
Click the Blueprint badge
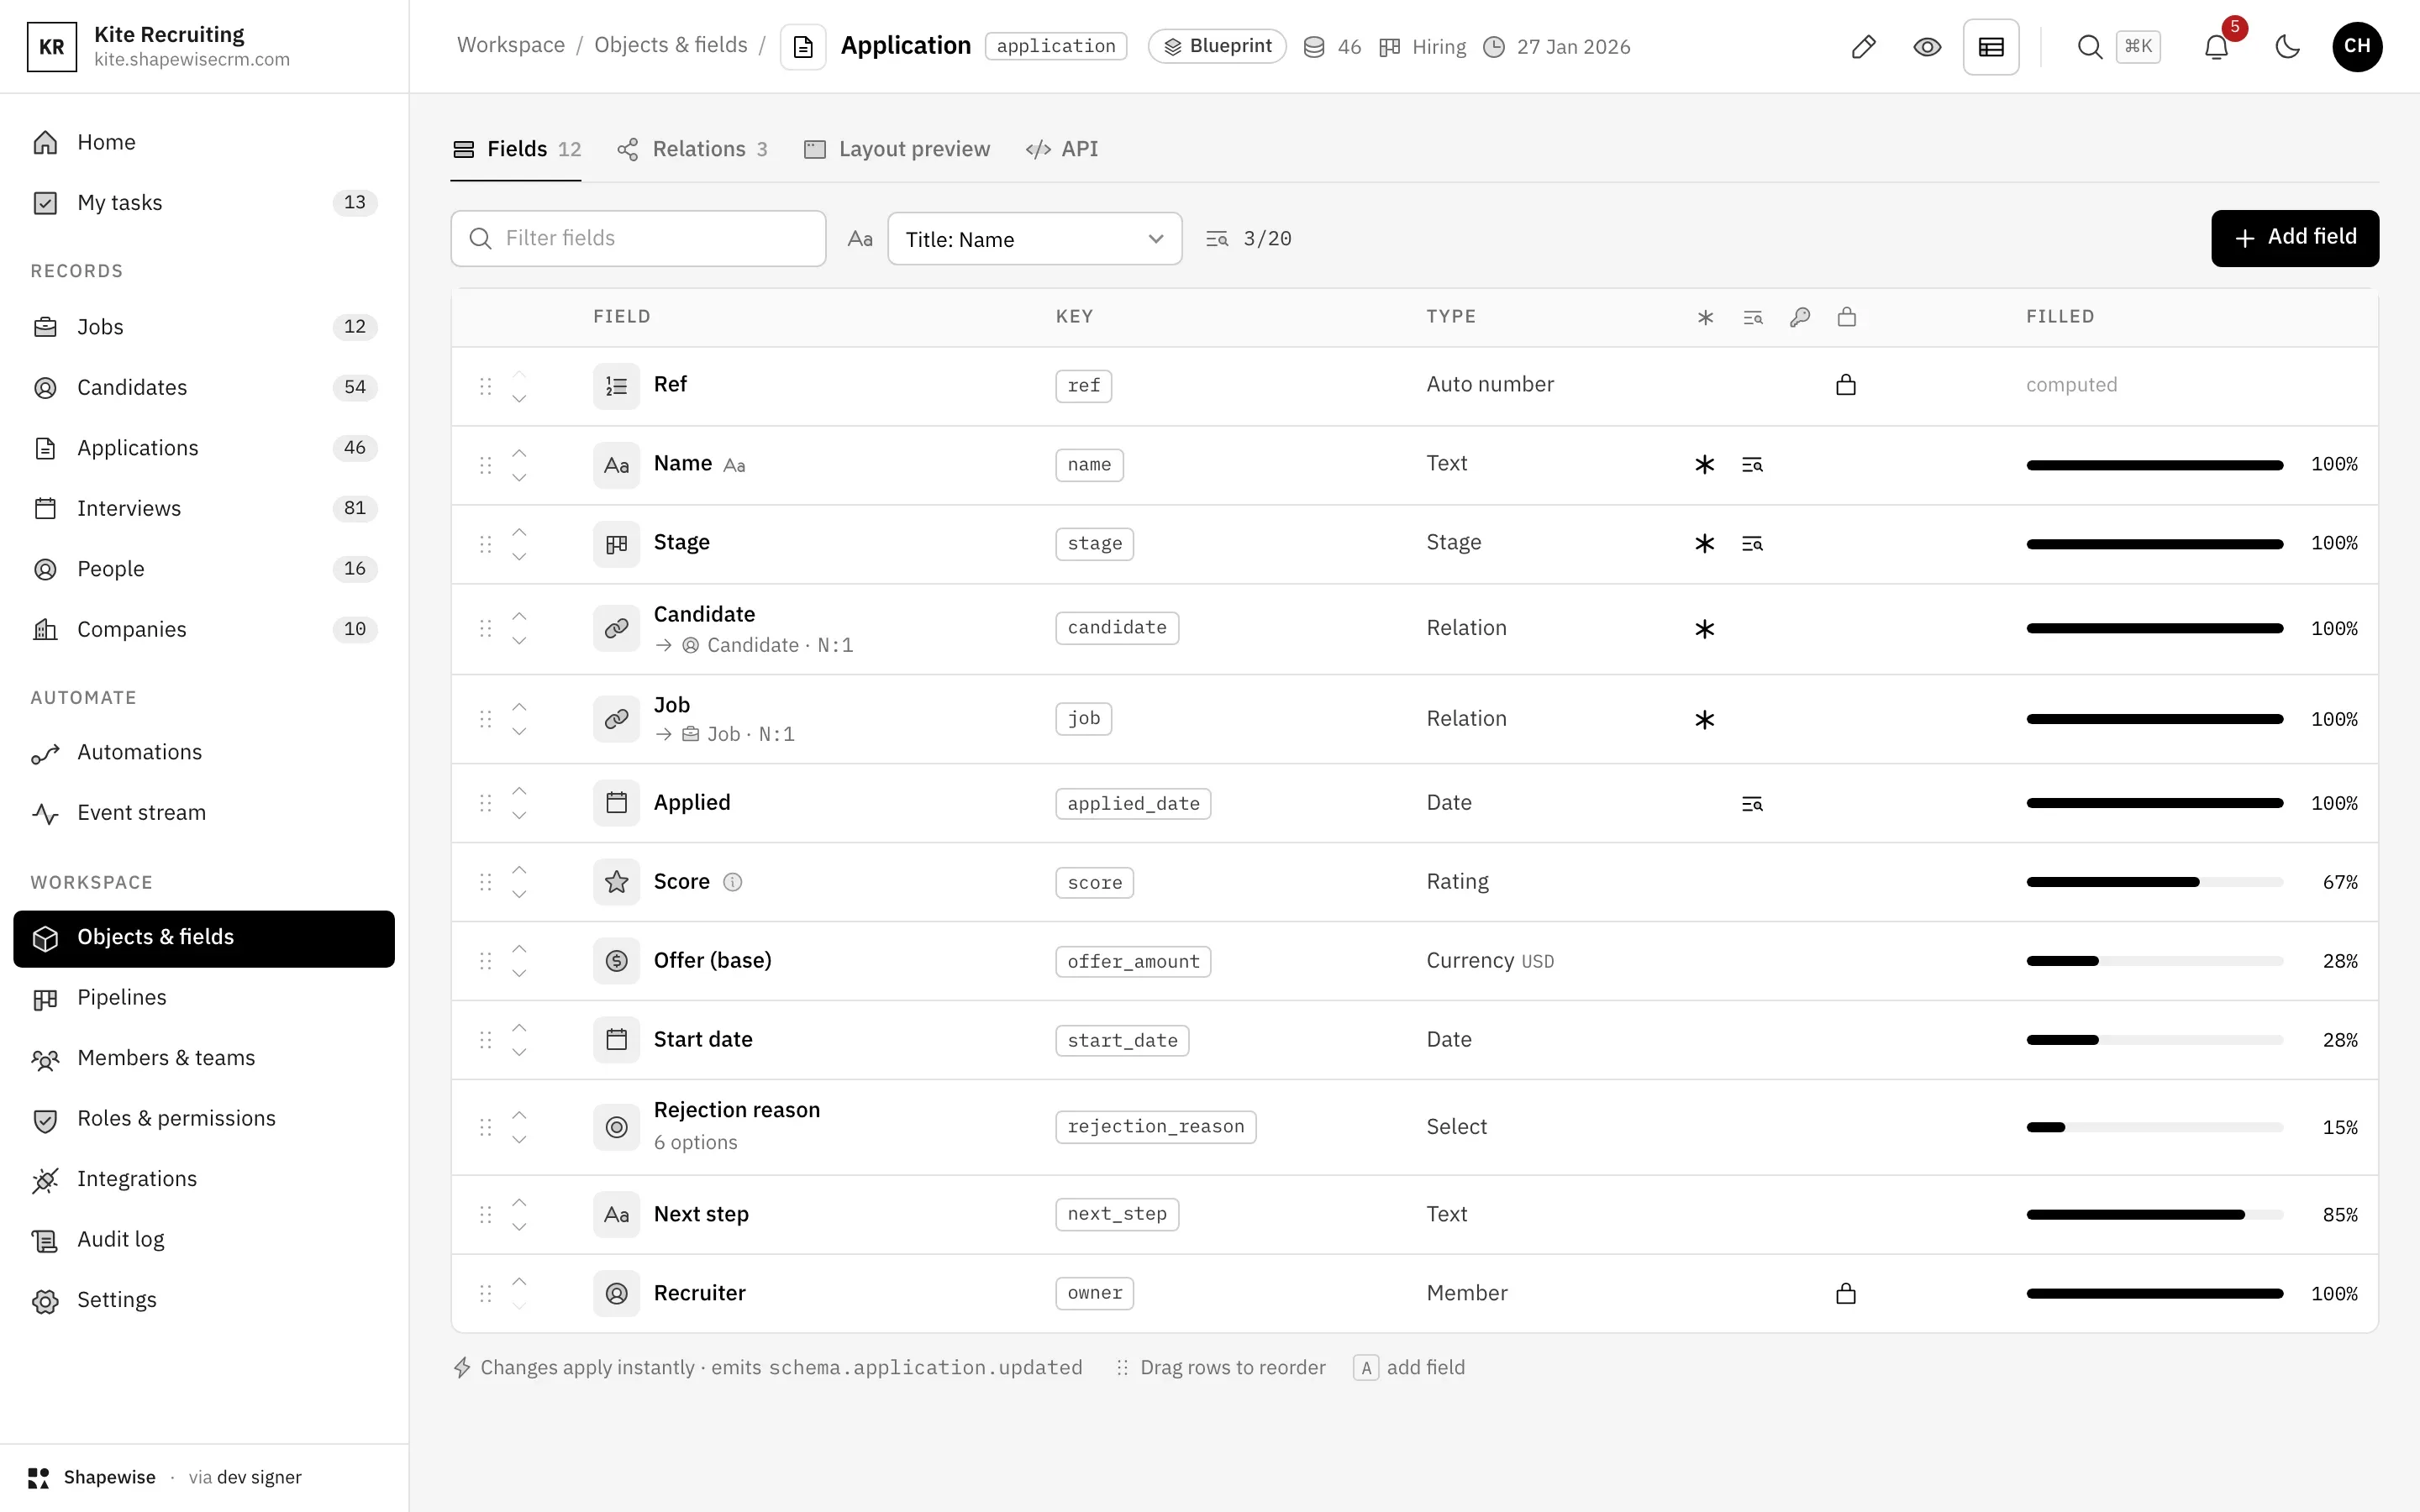pyautogui.click(x=1217, y=46)
